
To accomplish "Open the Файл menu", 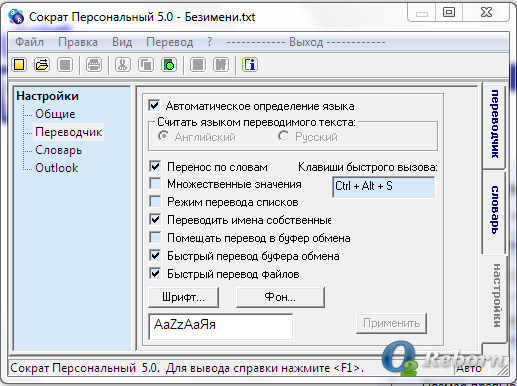I will [29, 42].
